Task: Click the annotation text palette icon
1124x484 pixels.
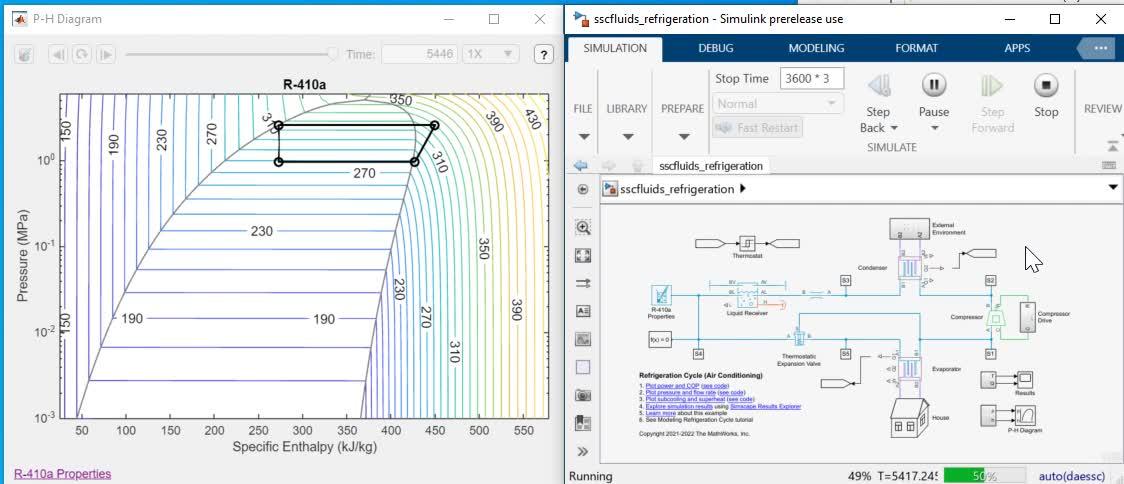Action: (583, 311)
